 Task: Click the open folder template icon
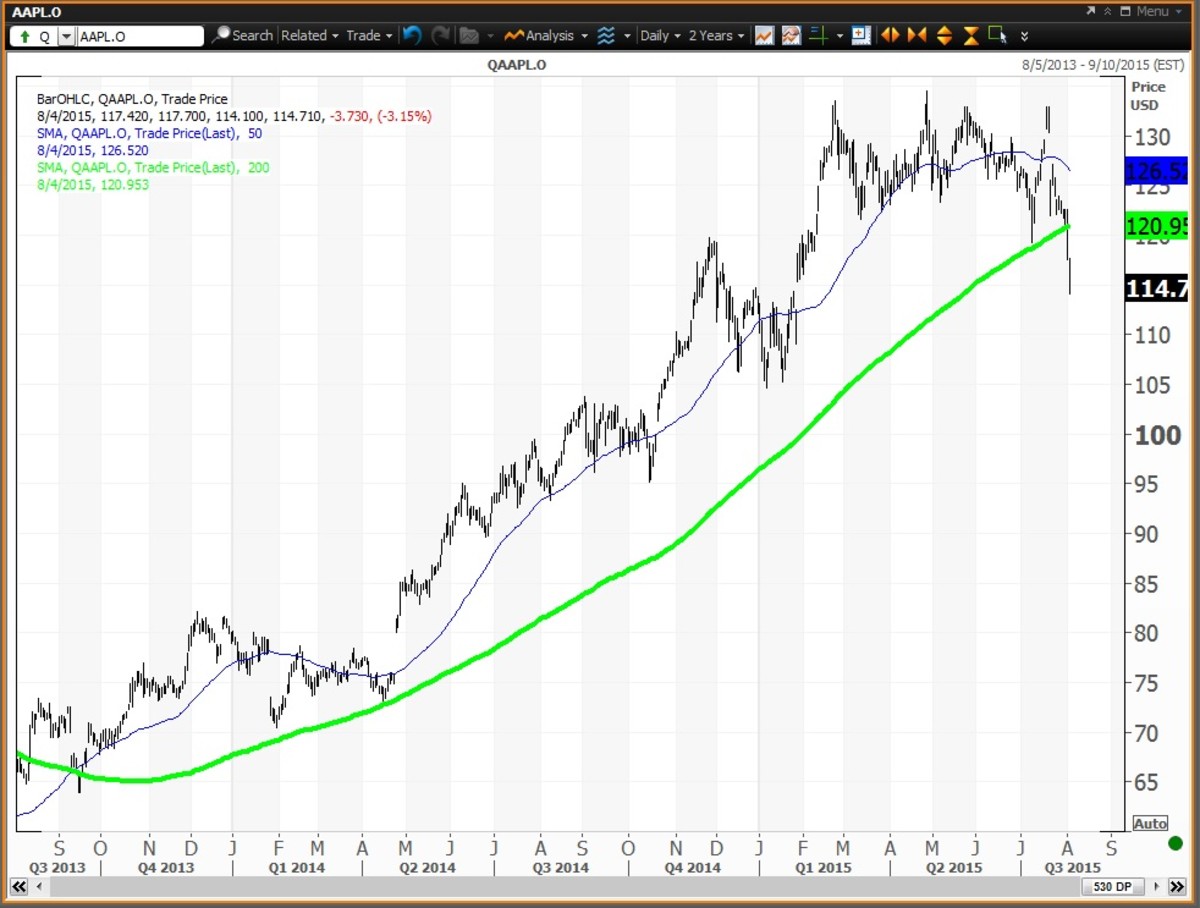point(469,35)
